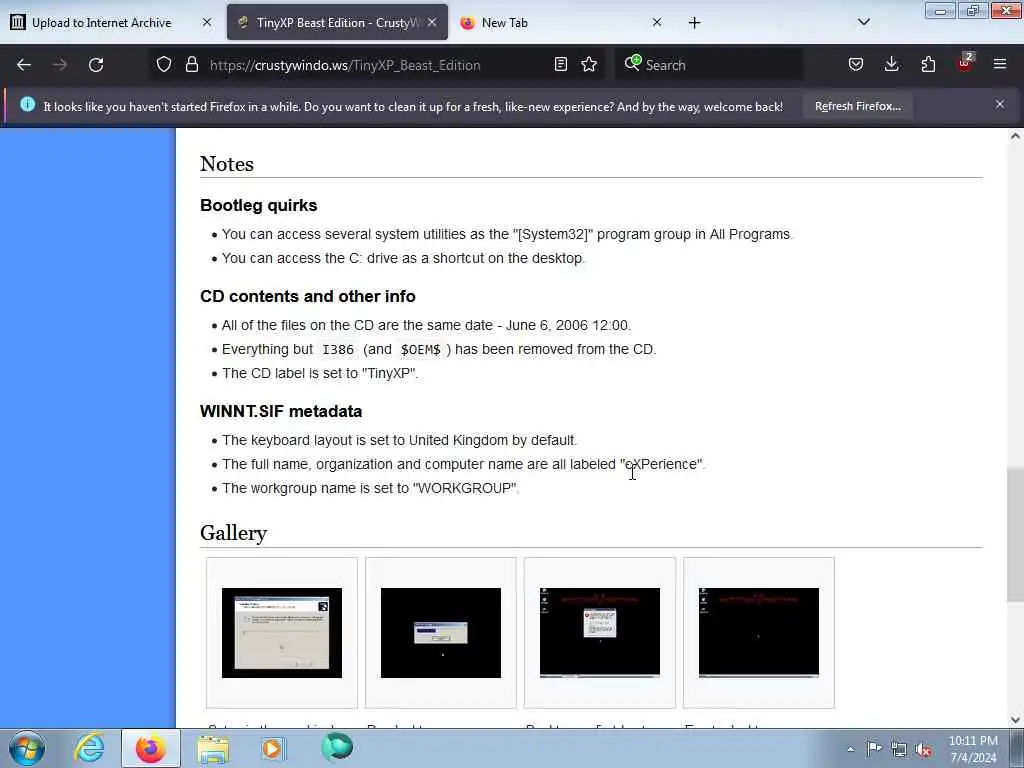Open a new tab with the plus icon
Image resolution: width=1024 pixels, height=768 pixels.
694,23
